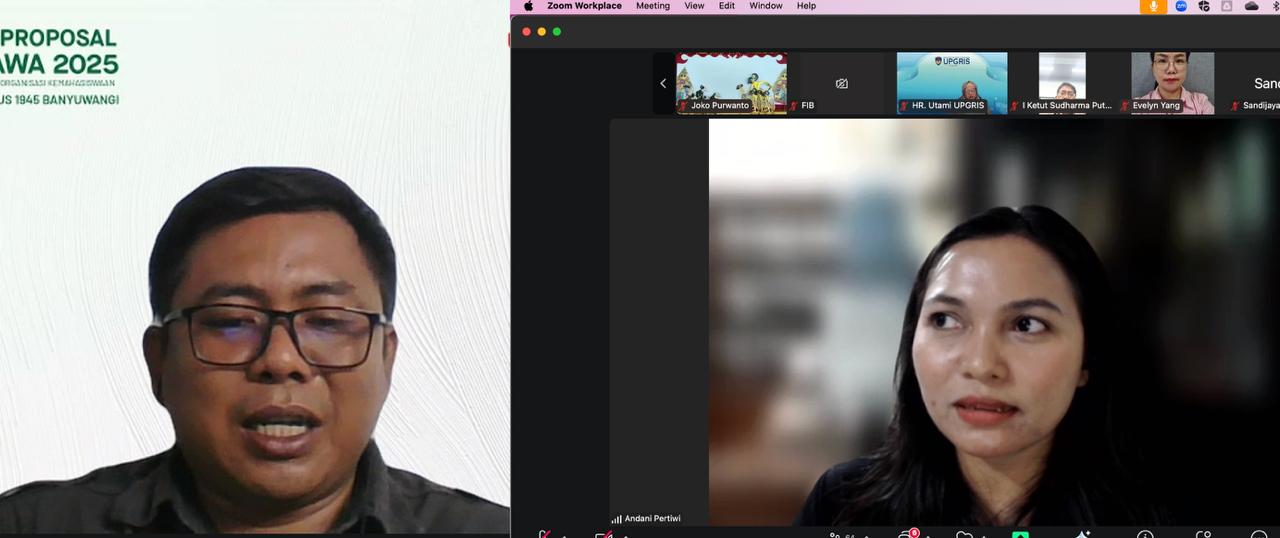This screenshot has height=538, width=1280.
Task: Open the Window menu
Action: 766,6
